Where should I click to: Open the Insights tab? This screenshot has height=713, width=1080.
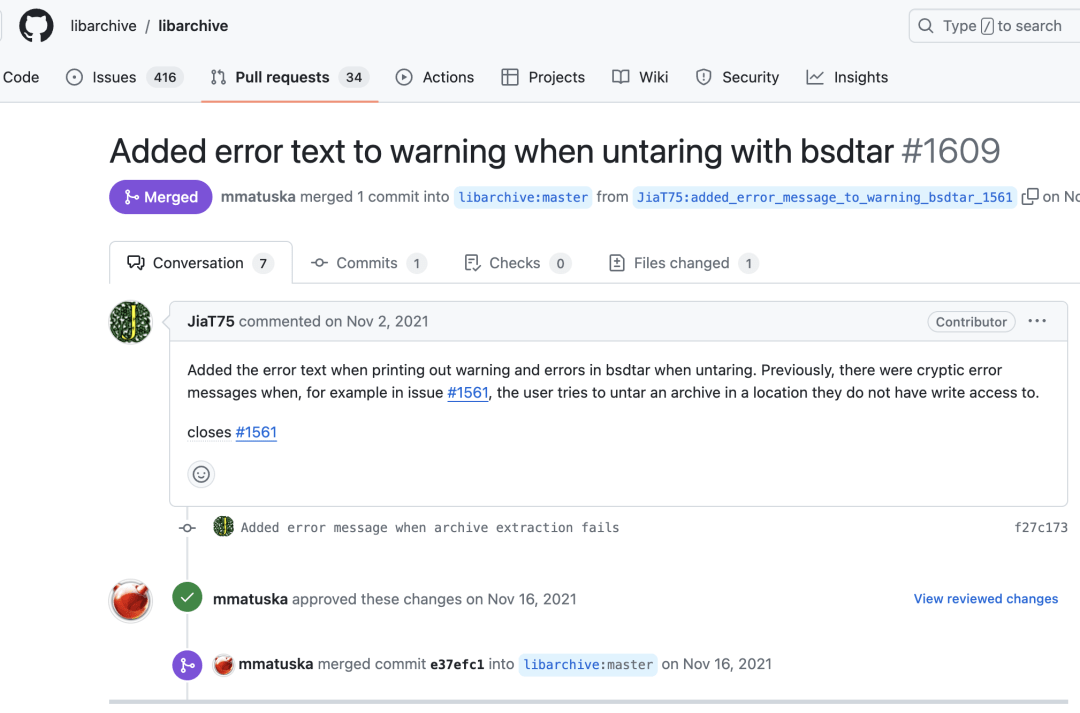(847, 77)
